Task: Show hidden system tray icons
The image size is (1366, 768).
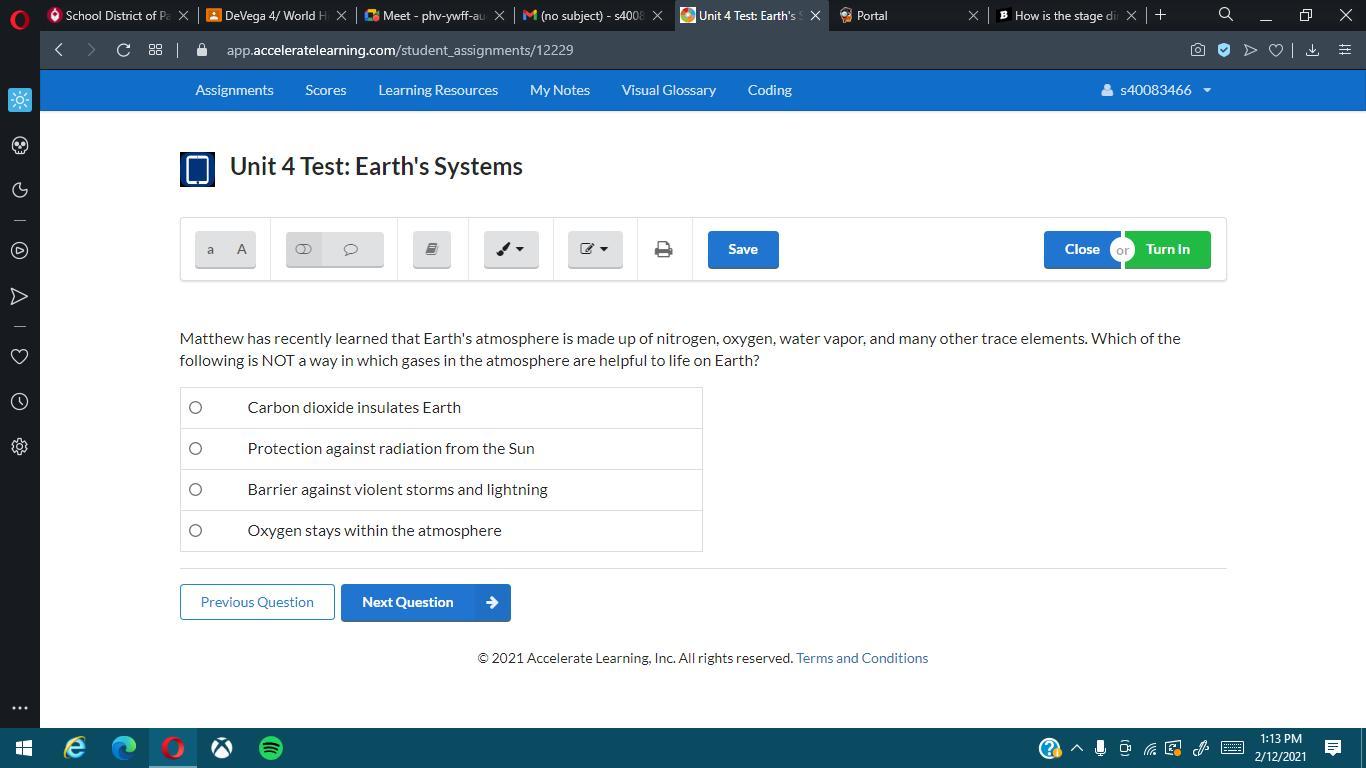Action: pos(1076,748)
